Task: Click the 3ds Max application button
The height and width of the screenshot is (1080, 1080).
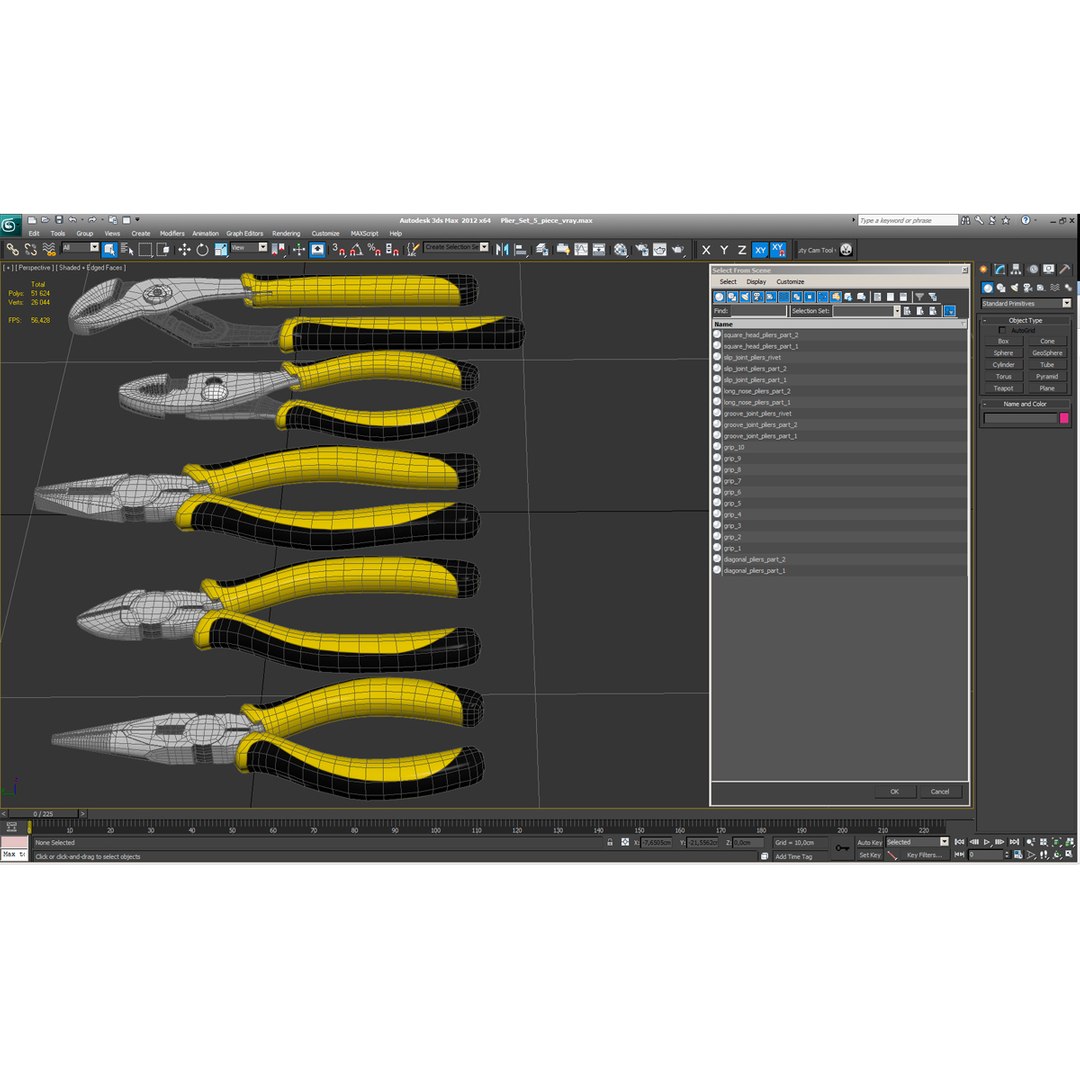Action: [10, 225]
